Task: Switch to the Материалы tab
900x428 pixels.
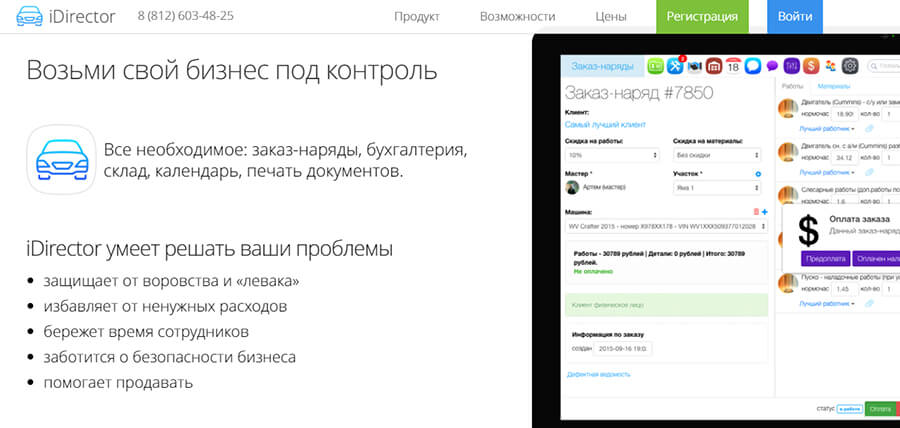Action: coord(834,87)
